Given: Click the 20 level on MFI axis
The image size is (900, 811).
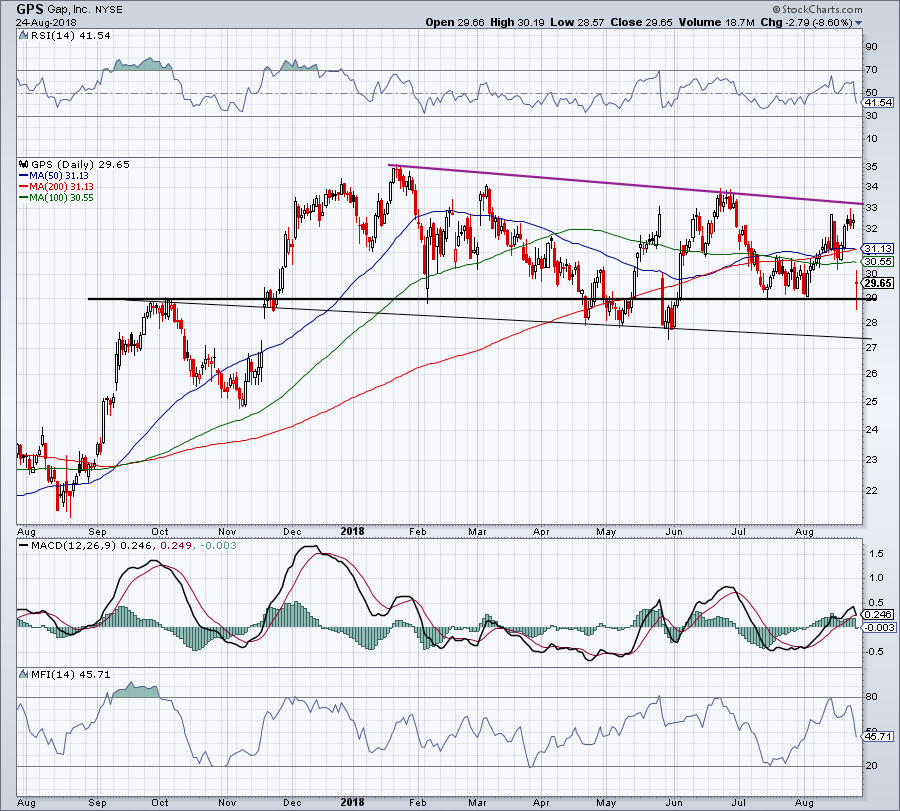Looking at the screenshot, I should point(871,766).
